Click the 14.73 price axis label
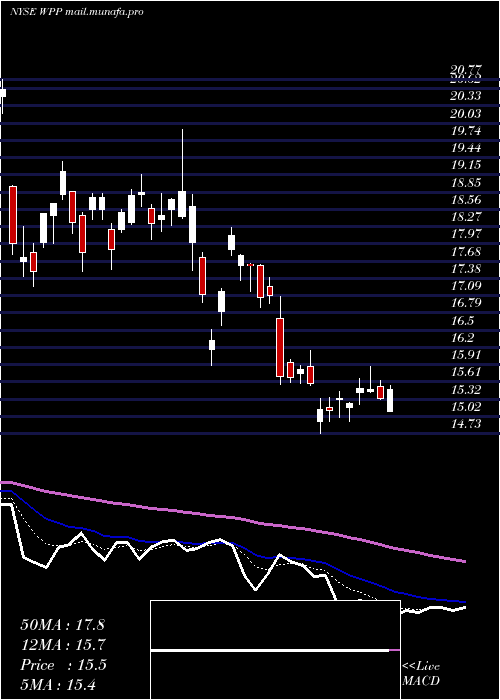The image size is (500, 700). (466, 424)
